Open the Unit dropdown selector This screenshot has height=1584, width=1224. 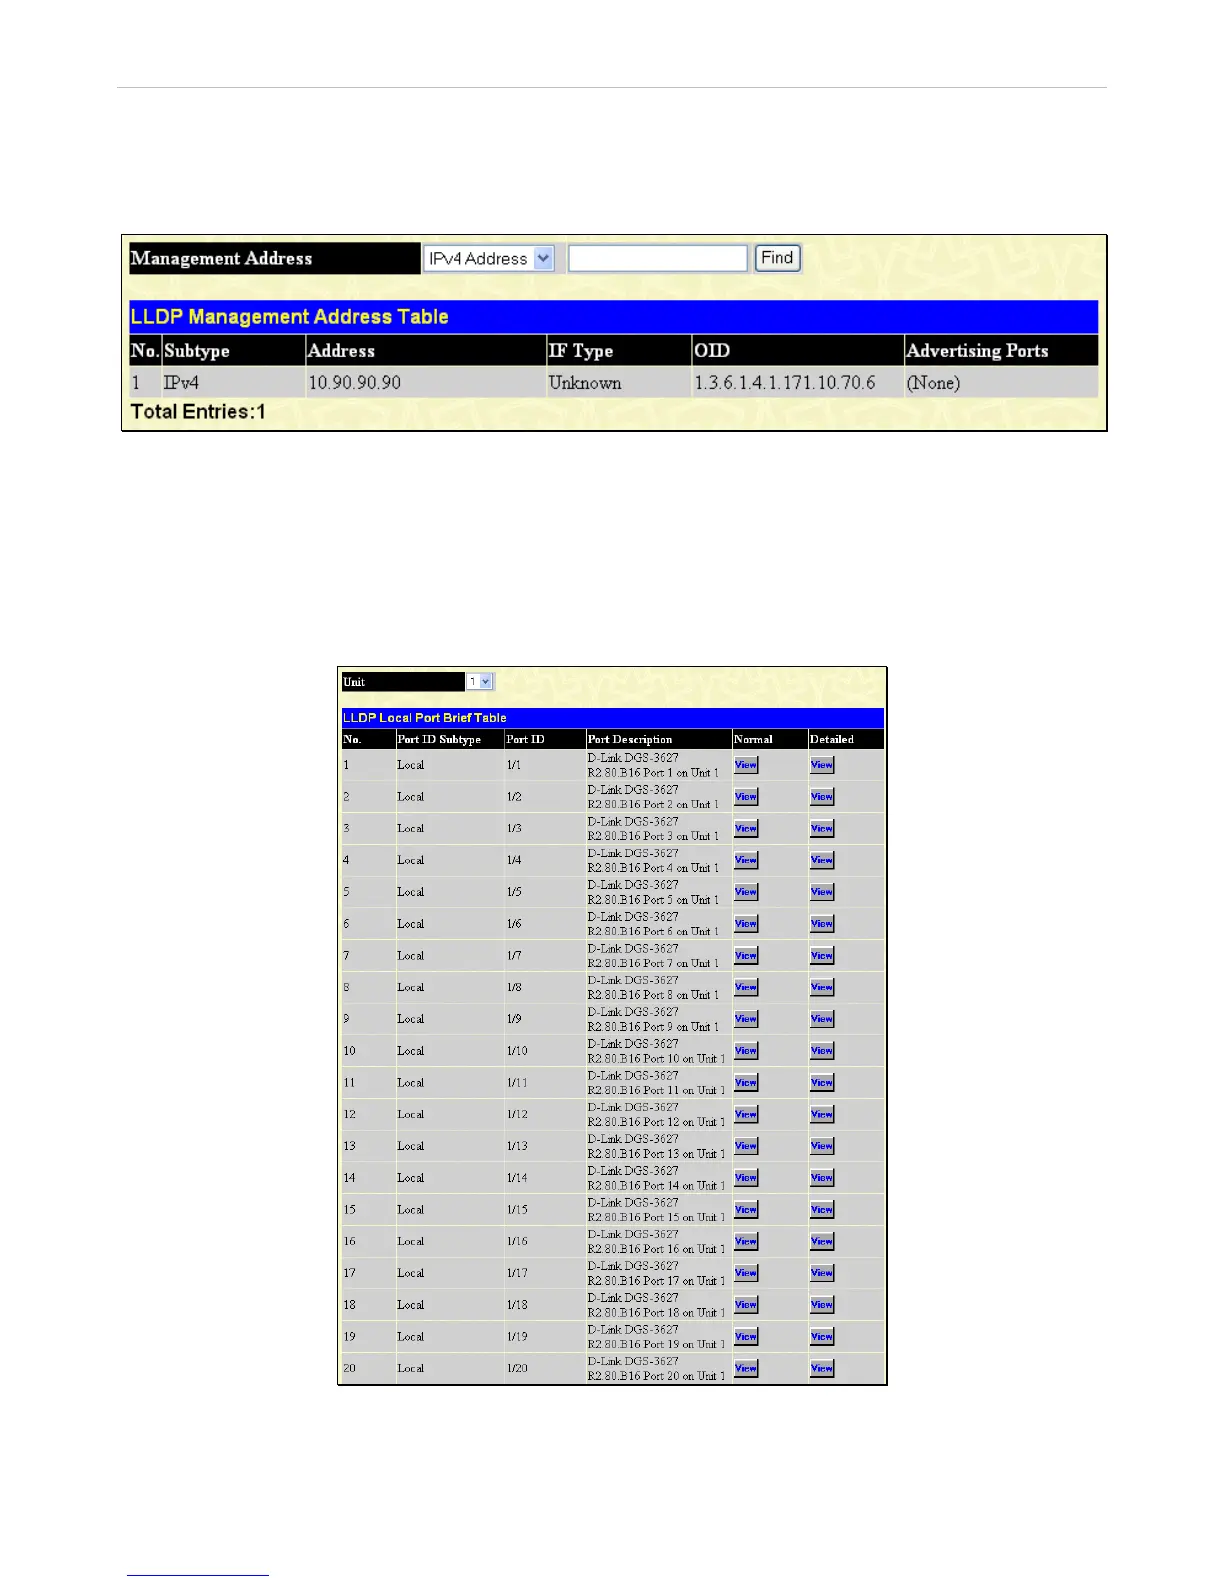(x=480, y=682)
